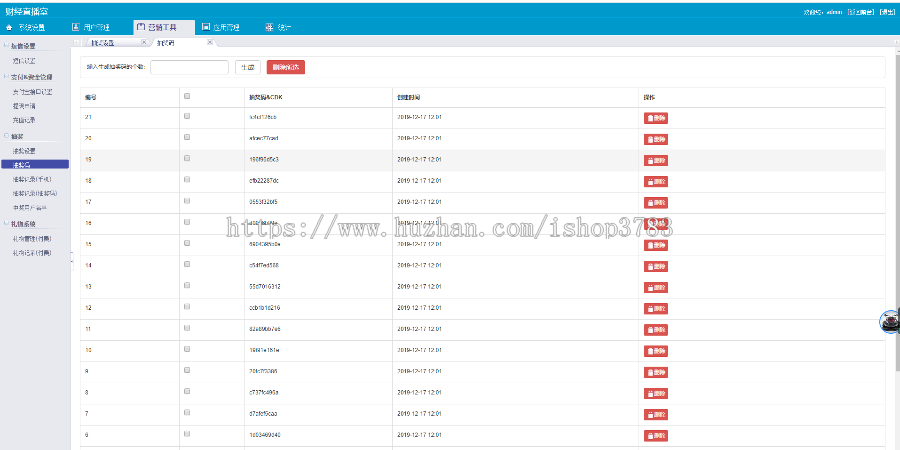This screenshot has height=450, width=900.
Task: Check the checkbox for row 21
Action: click(x=187, y=116)
